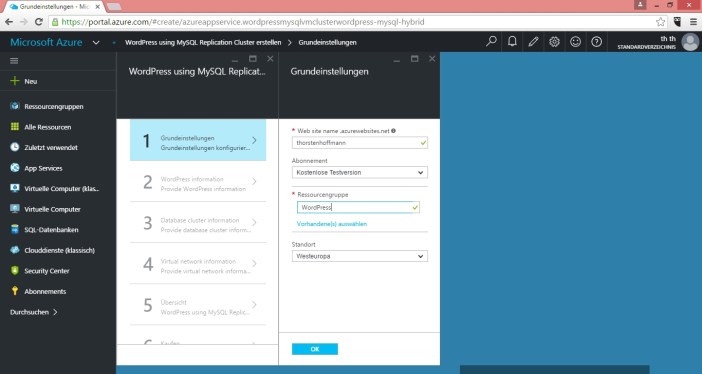702x374 pixels.
Task: Go back in the browser
Action: click(9, 21)
